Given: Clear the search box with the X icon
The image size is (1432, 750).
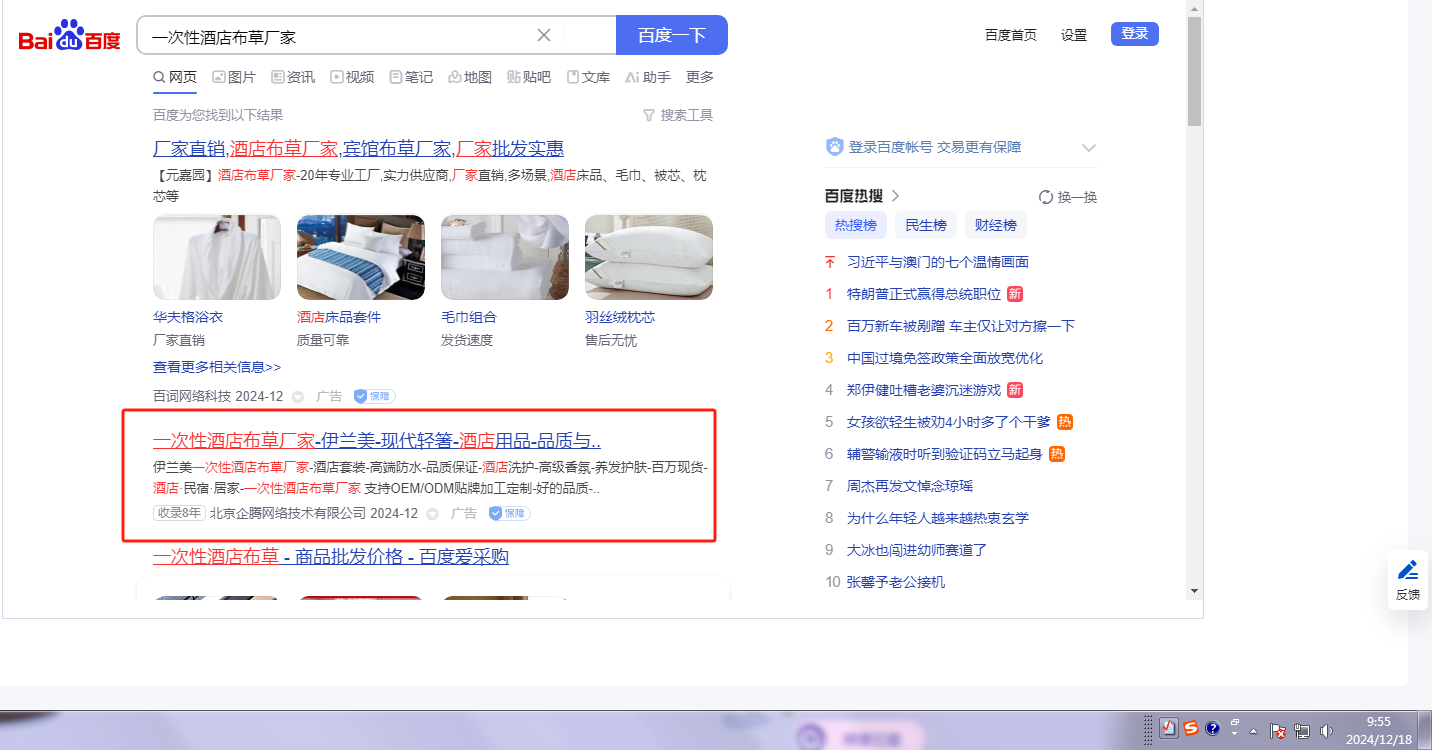Looking at the screenshot, I should [544, 35].
